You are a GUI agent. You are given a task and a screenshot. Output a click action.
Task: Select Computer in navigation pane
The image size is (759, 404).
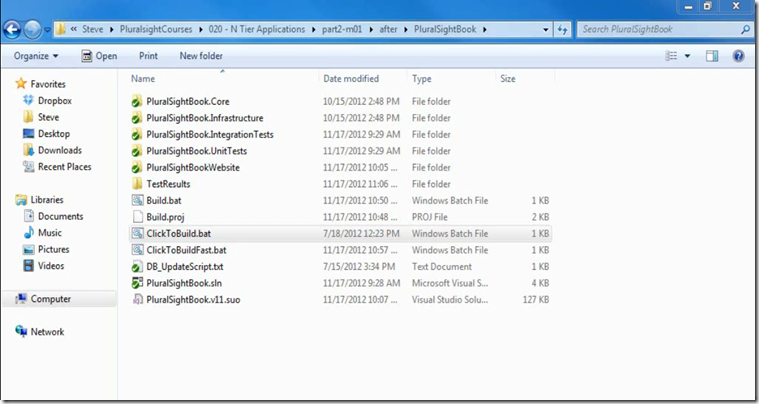pos(50,299)
